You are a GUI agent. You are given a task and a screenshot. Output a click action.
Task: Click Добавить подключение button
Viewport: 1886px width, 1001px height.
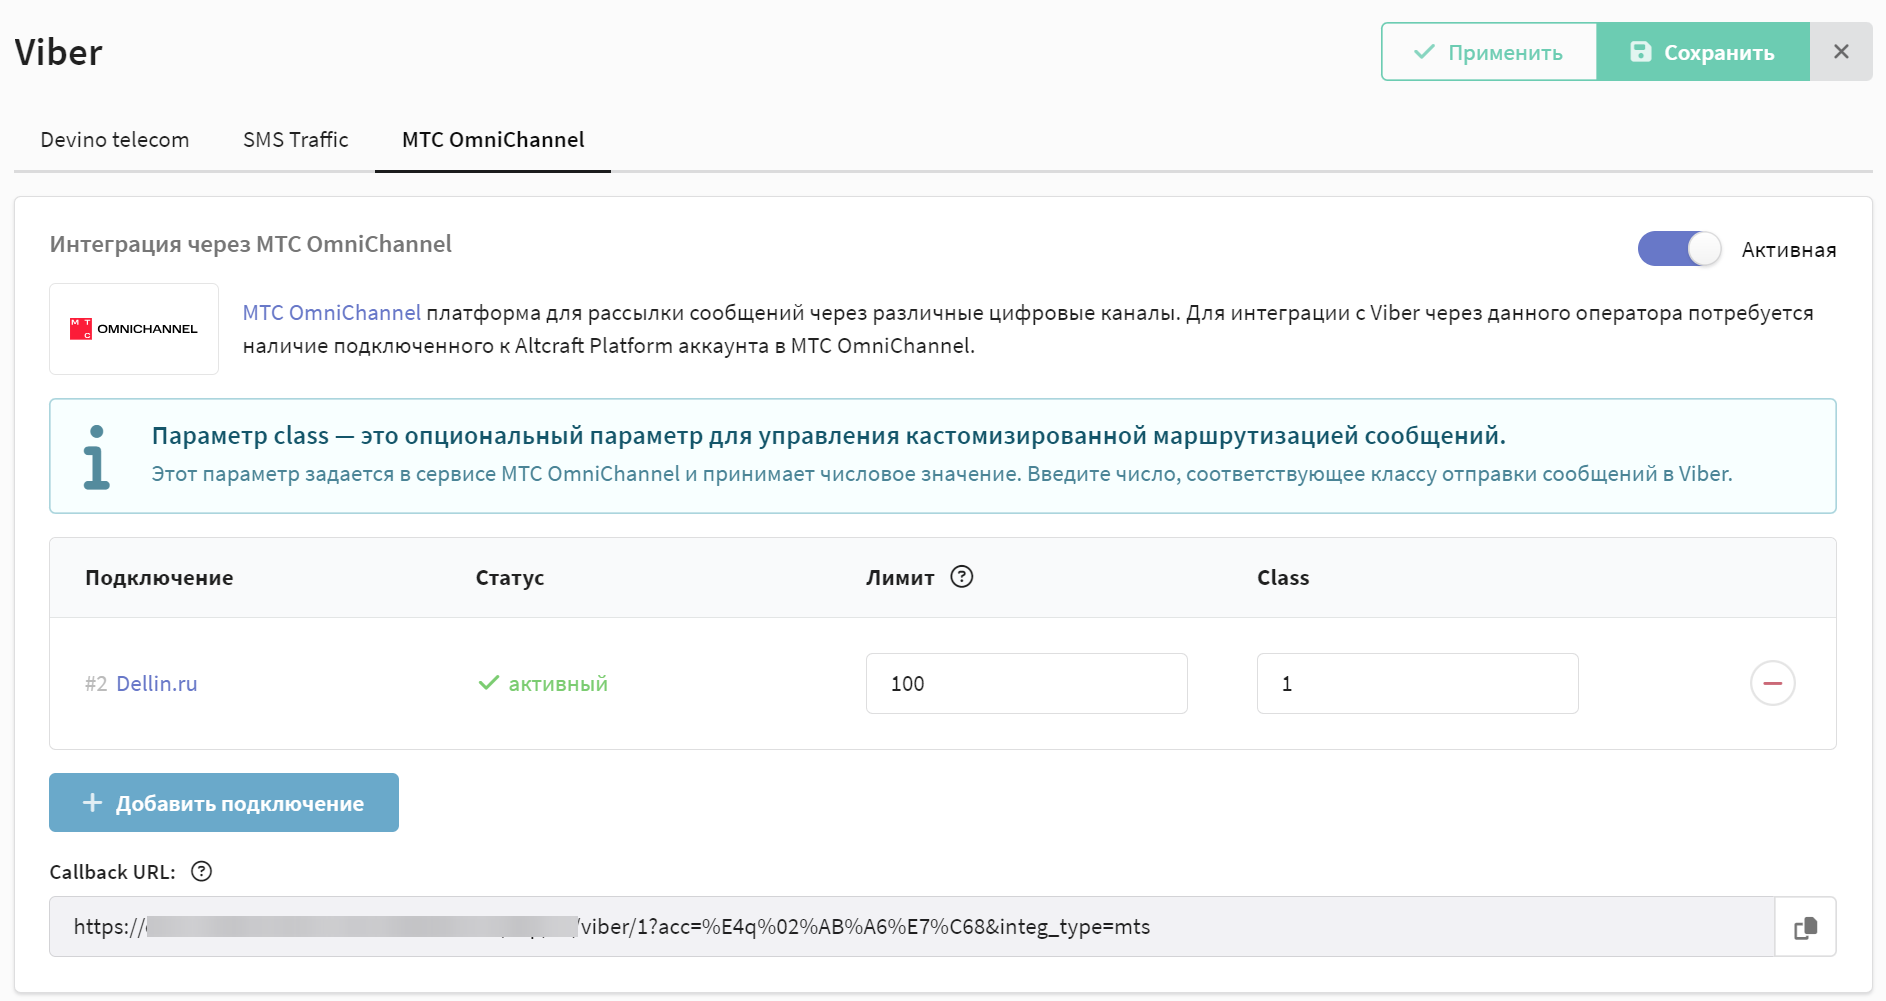point(224,803)
